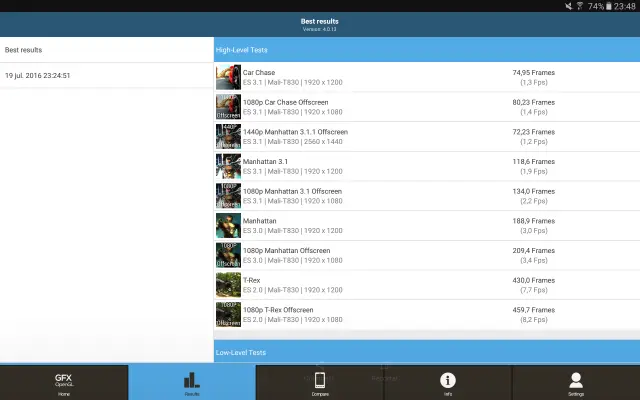
Task: Open the GFX OpenGL Home tab
Action: [x=64, y=382]
